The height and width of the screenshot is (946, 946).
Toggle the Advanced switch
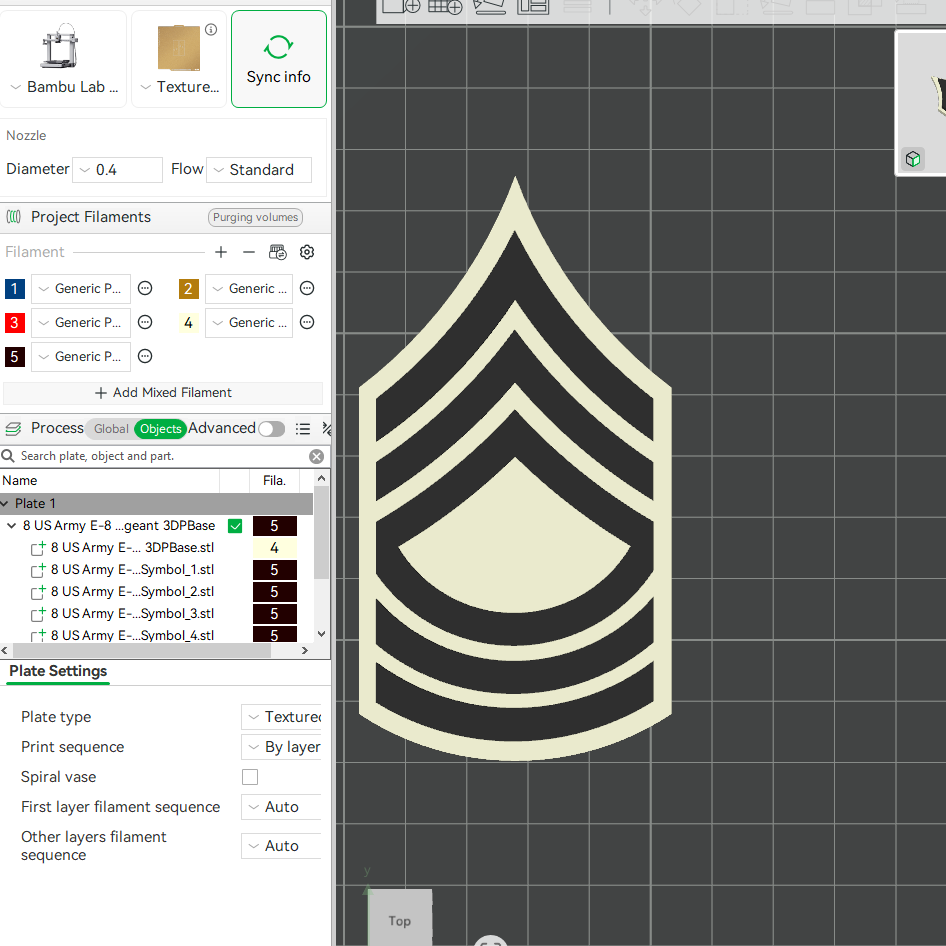(x=271, y=429)
